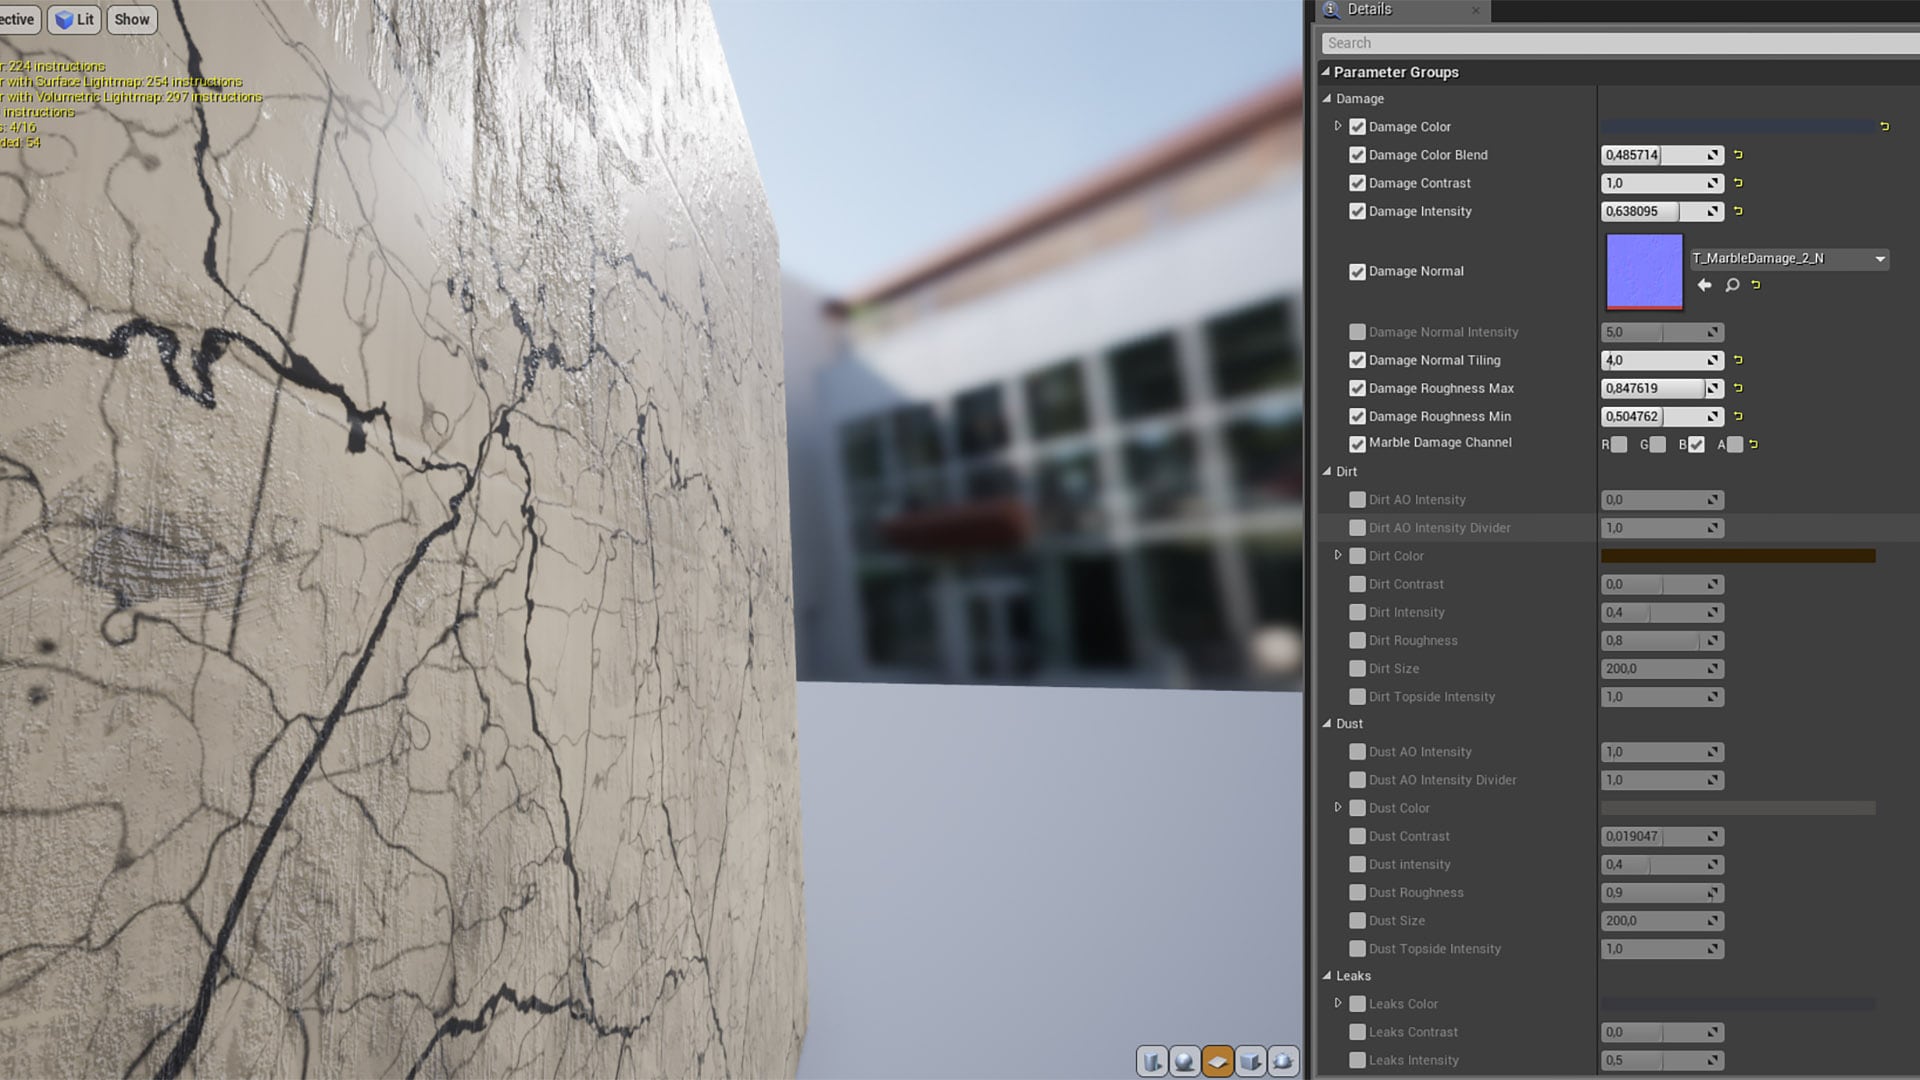Select the plane material preview shape
Viewport: 1920px width, 1080px height.
click(x=1218, y=1062)
